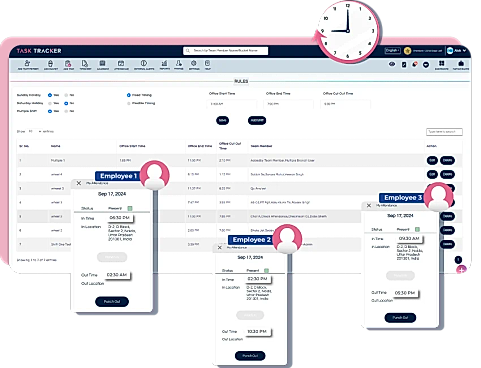Click the Office End Time field
The width and height of the screenshot is (481, 368).
(289, 104)
